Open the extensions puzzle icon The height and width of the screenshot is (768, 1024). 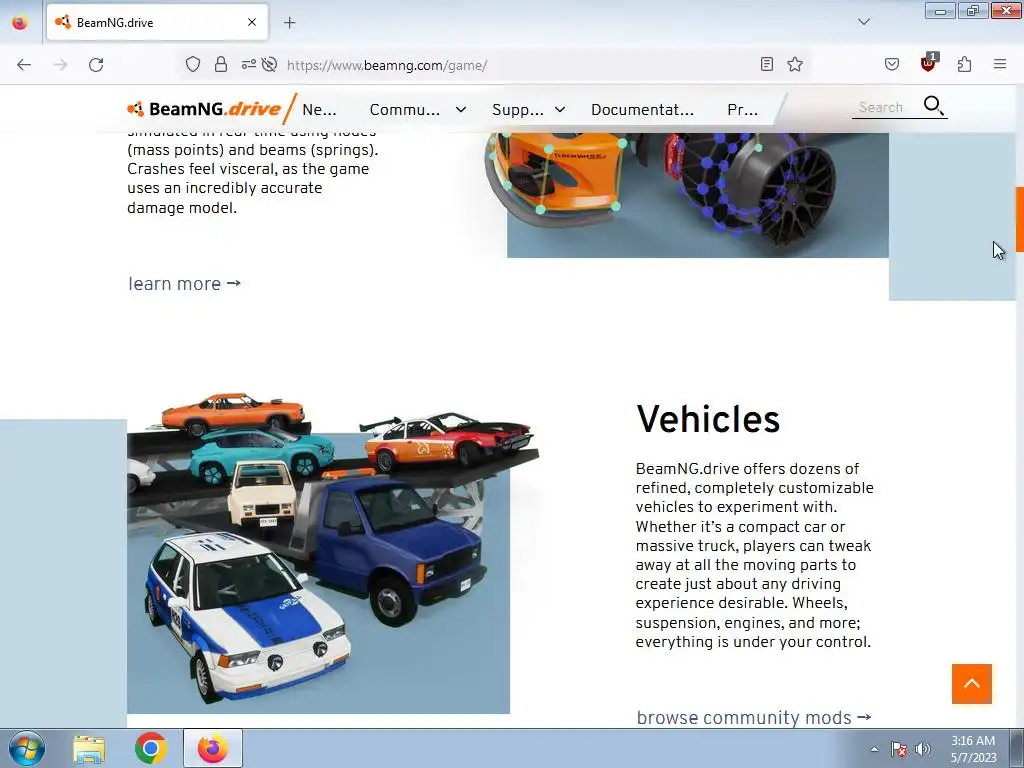964,64
